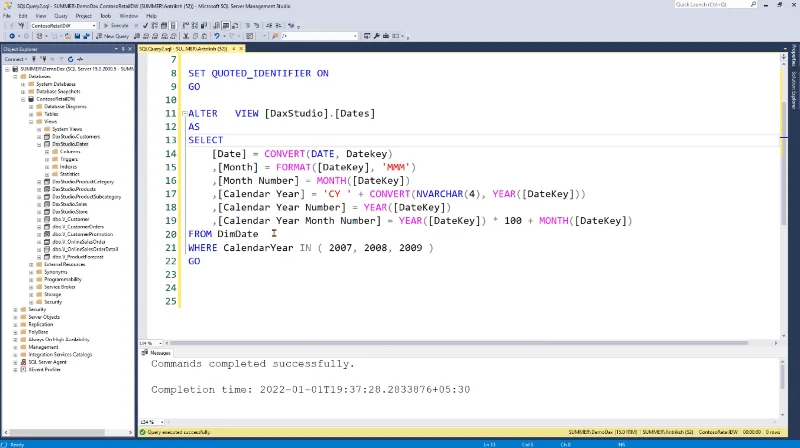This screenshot has height=448, width=800.
Task: Expand the Programmability folder
Action: (x=31, y=280)
